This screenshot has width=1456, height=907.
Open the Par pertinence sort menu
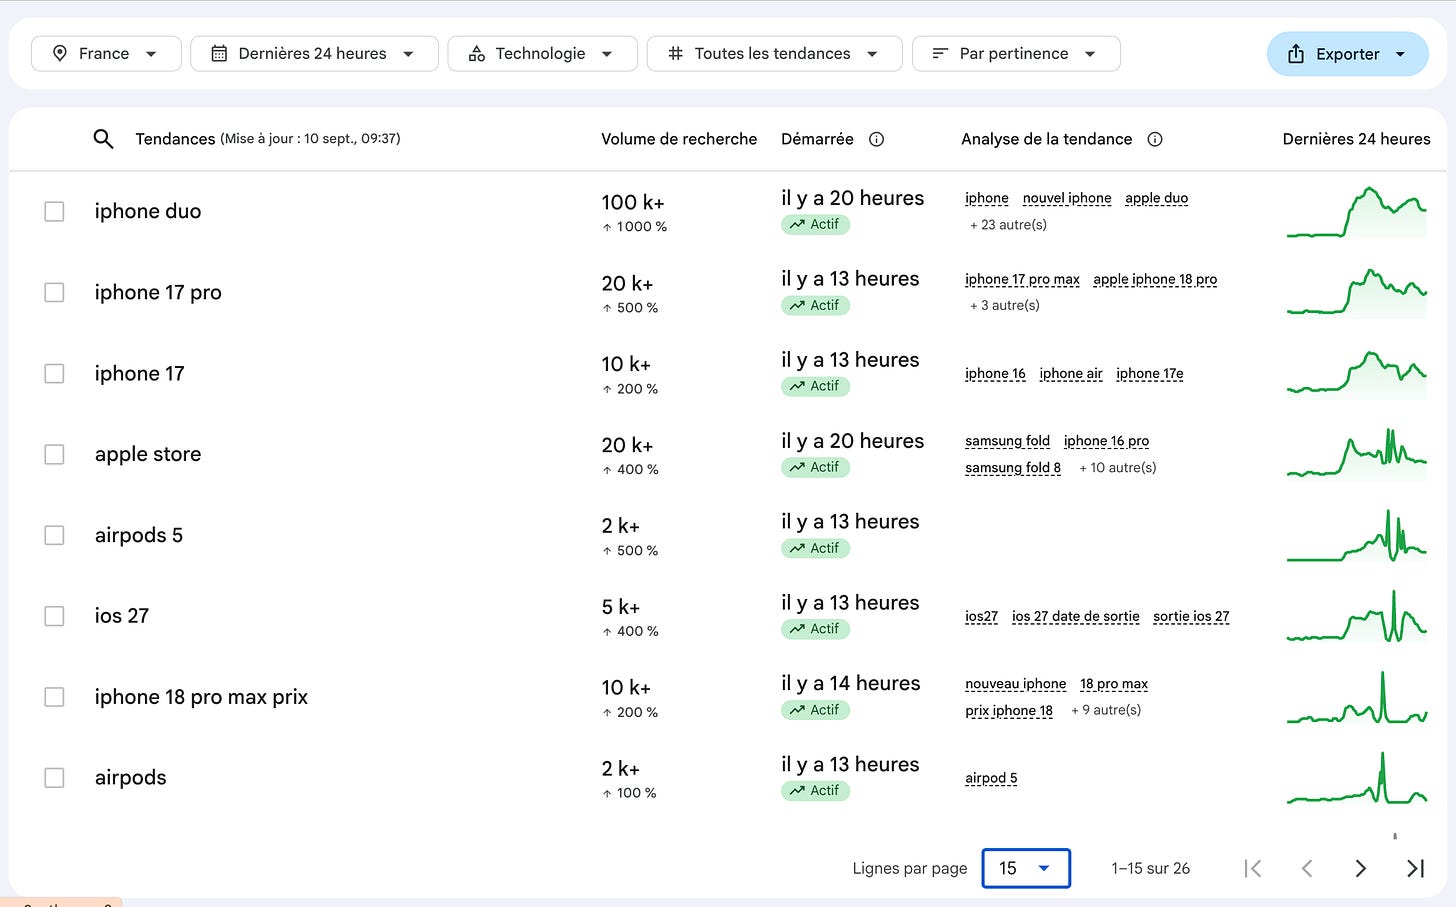tap(1016, 54)
